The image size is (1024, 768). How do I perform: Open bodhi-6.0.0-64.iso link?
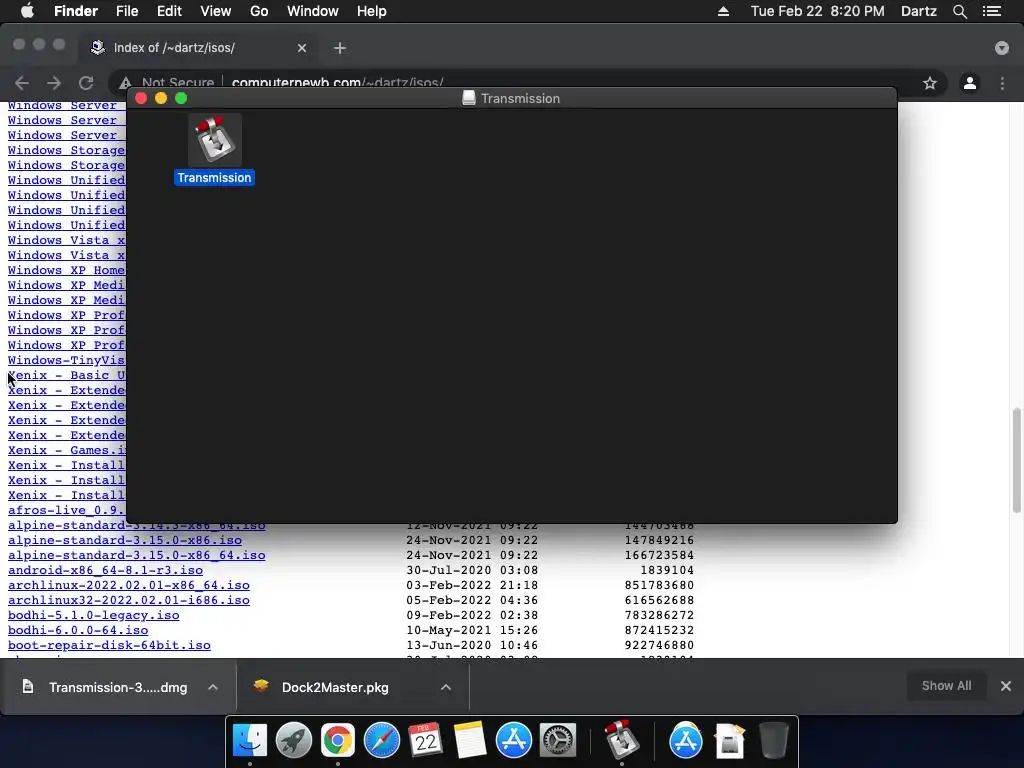[x=78, y=631]
